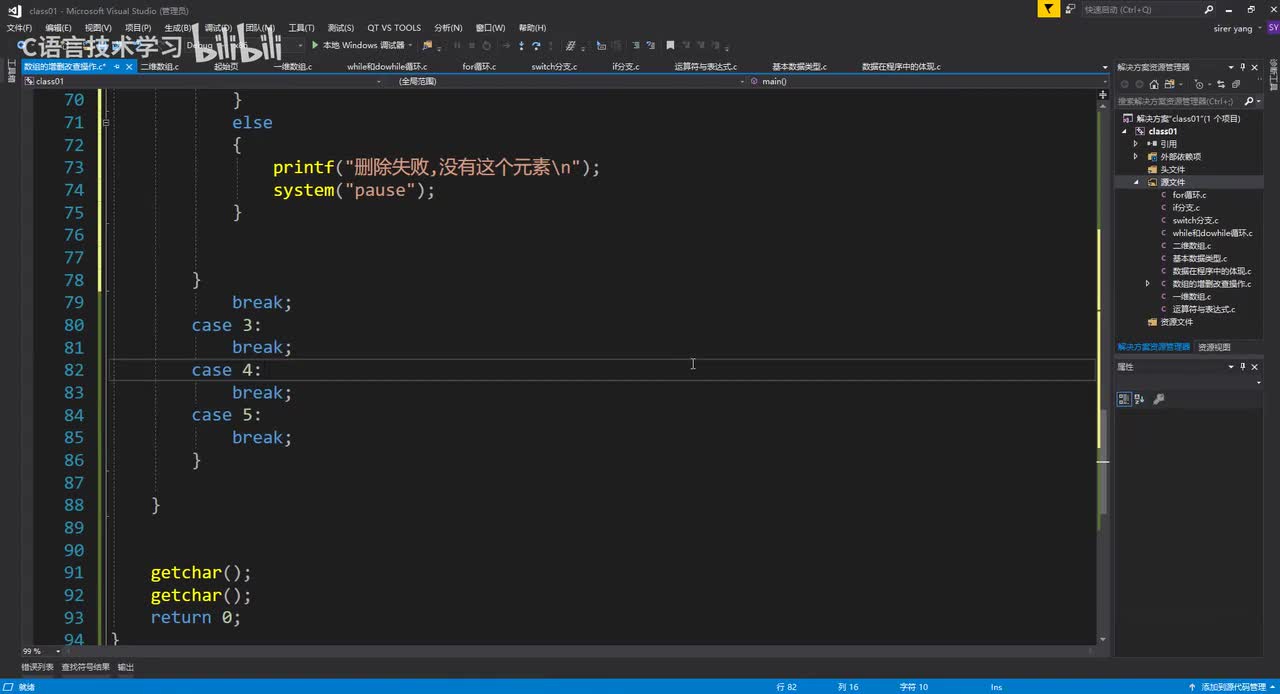Select for循环.c in Solution Explorer

click(x=1189, y=195)
